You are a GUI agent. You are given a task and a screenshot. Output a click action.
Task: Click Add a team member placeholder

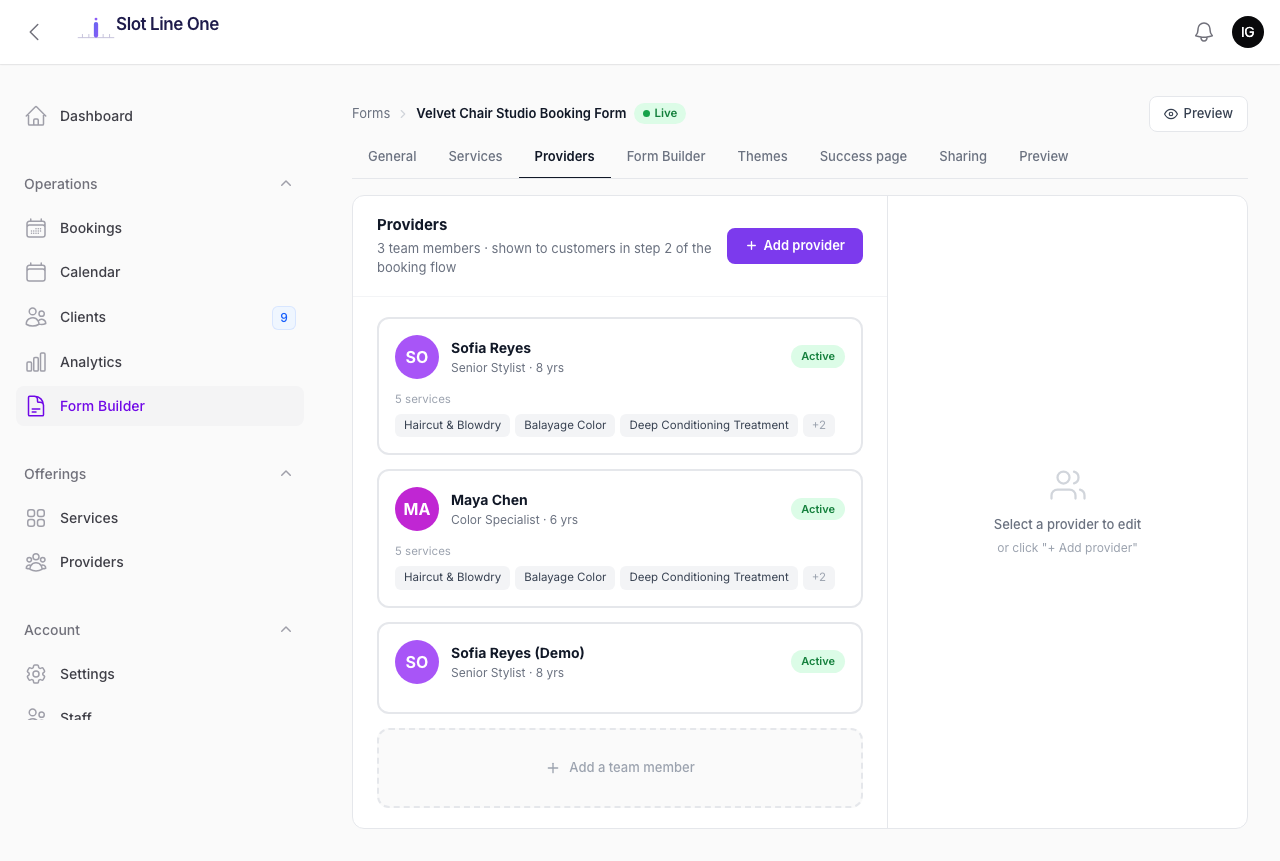pos(620,768)
